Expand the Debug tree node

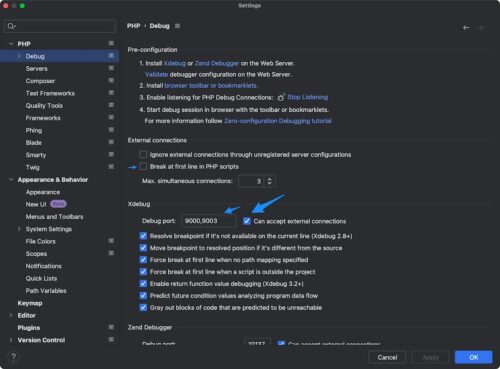19,56
